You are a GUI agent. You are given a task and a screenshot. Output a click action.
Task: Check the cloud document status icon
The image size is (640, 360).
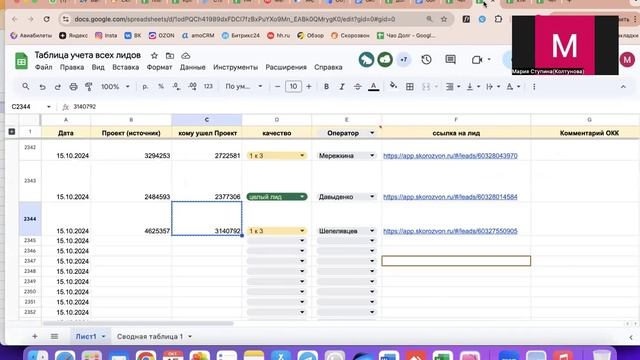click(x=186, y=56)
